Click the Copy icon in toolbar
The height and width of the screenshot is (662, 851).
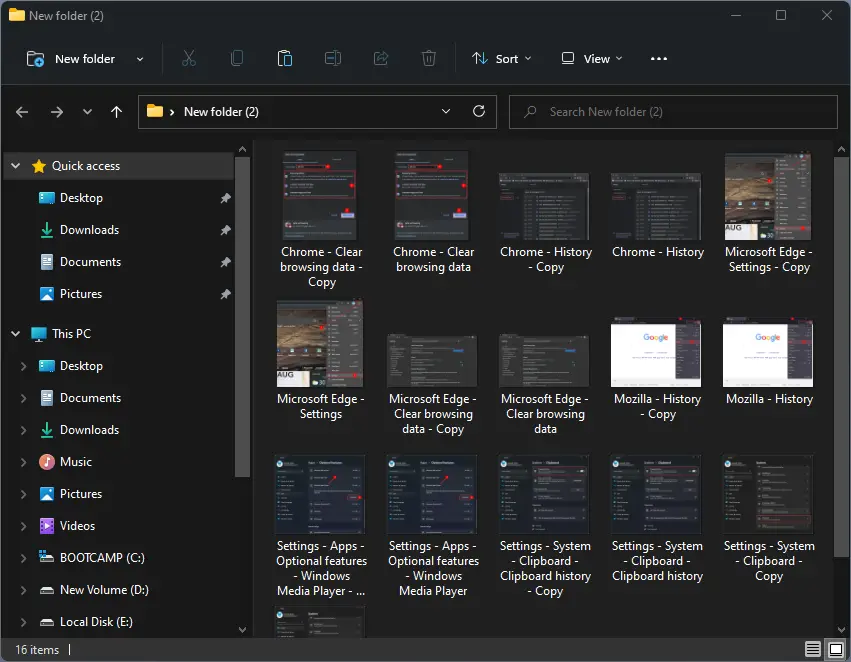pos(237,59)
